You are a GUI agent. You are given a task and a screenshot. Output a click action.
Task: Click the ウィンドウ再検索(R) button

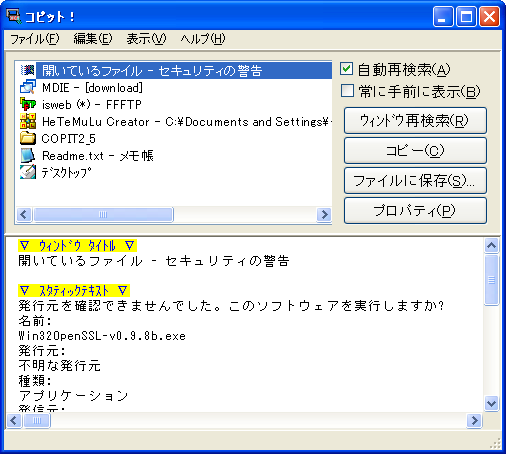click(x=415, y=120)
